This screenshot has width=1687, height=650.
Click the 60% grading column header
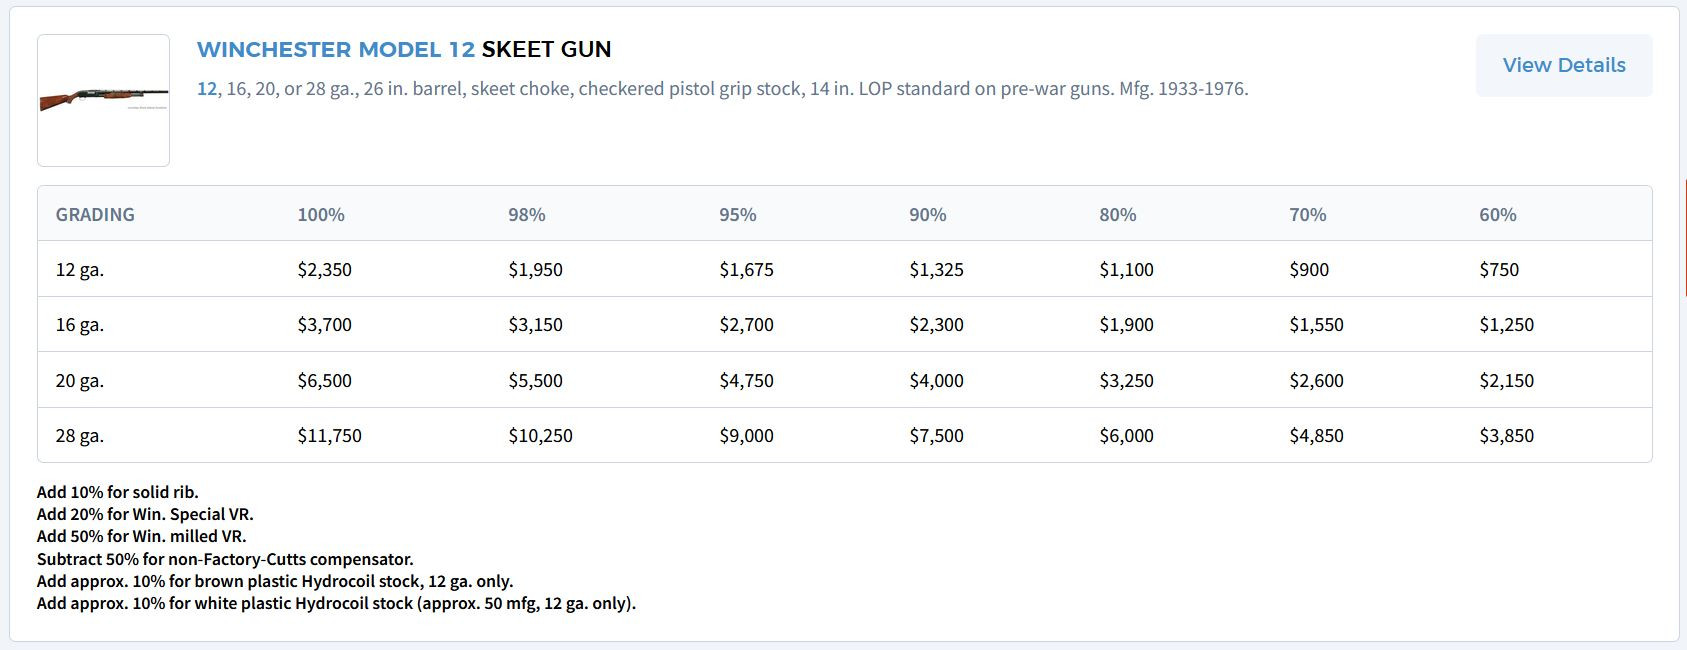tap(1497, 214)
